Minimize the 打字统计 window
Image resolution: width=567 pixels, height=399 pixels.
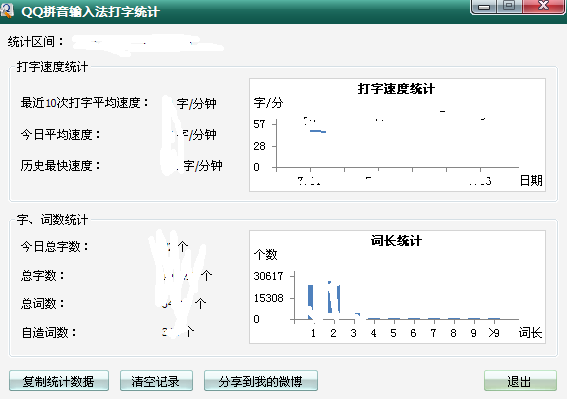[x=484, y=6]
